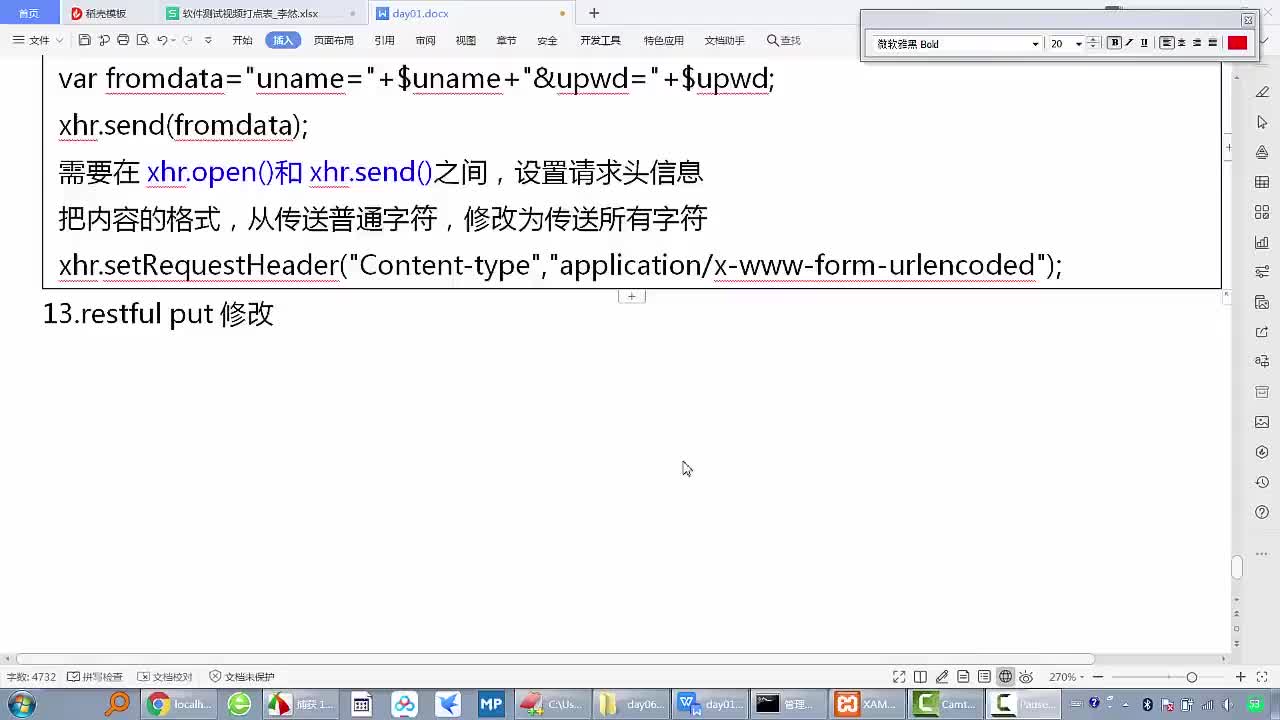Click the table grid icon in right sidebar

(x=1262, y=182)
